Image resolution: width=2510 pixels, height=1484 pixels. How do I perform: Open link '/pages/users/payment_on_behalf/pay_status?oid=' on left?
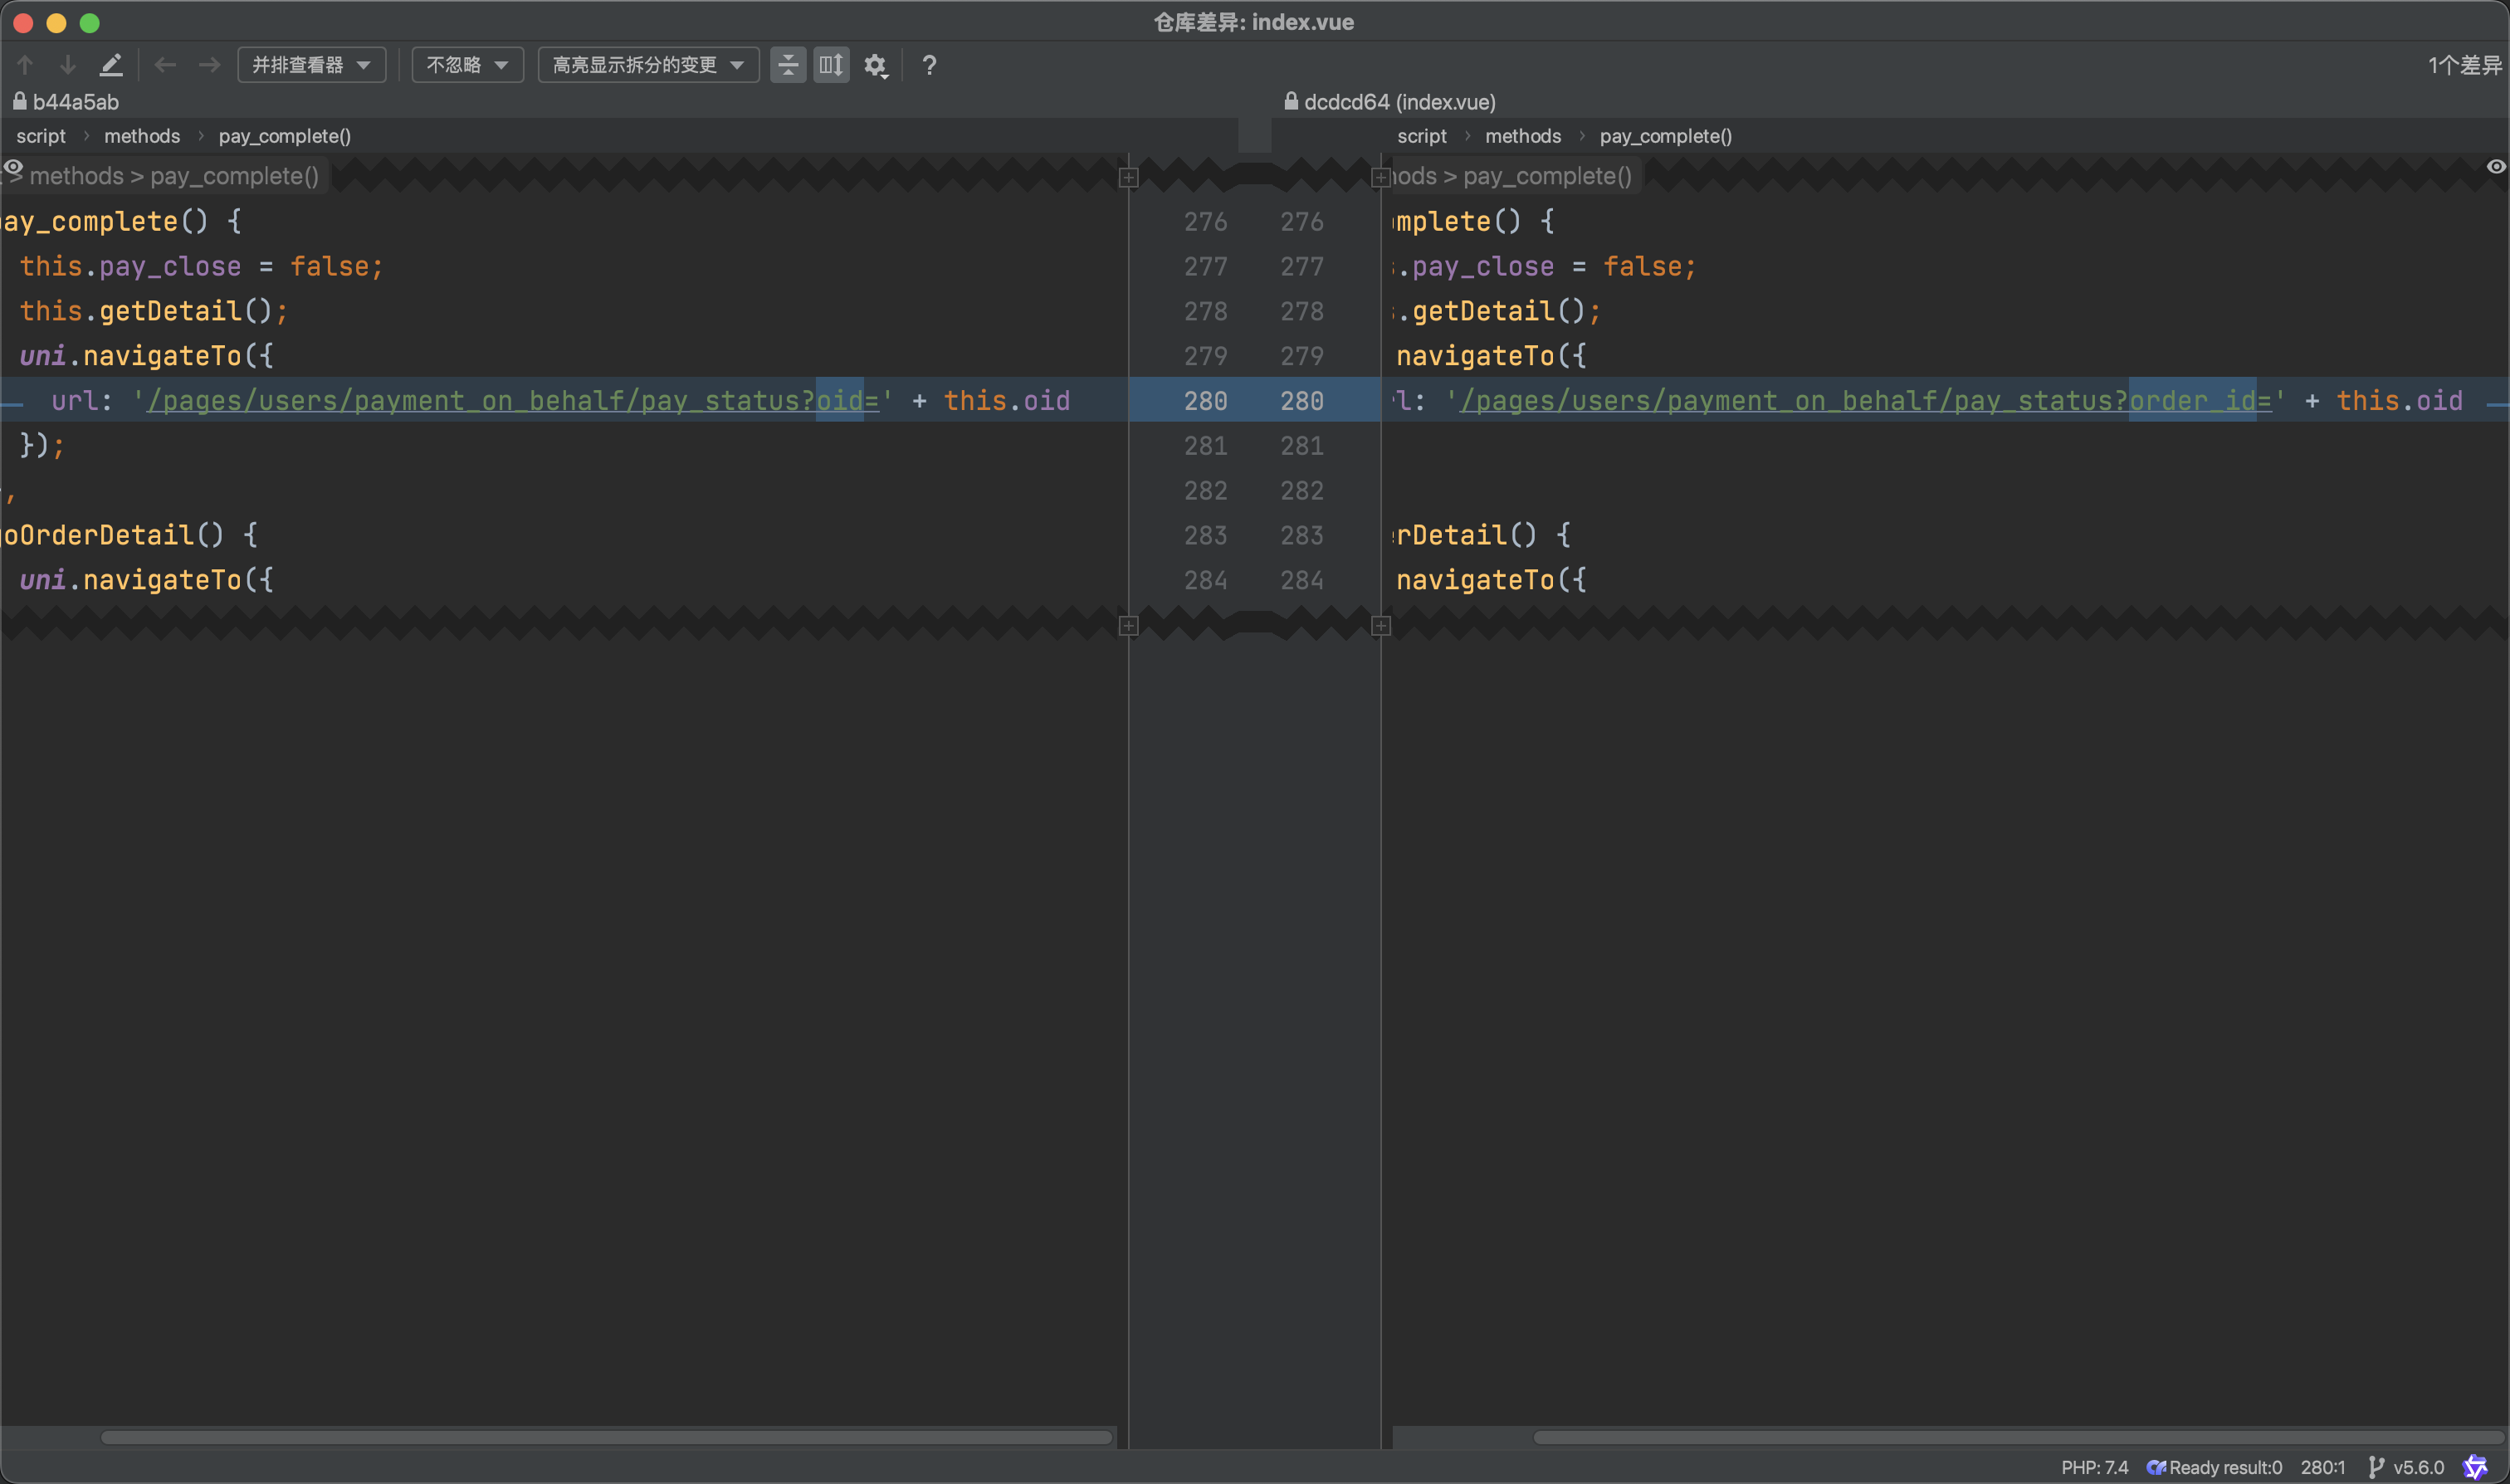coord(513,401)
